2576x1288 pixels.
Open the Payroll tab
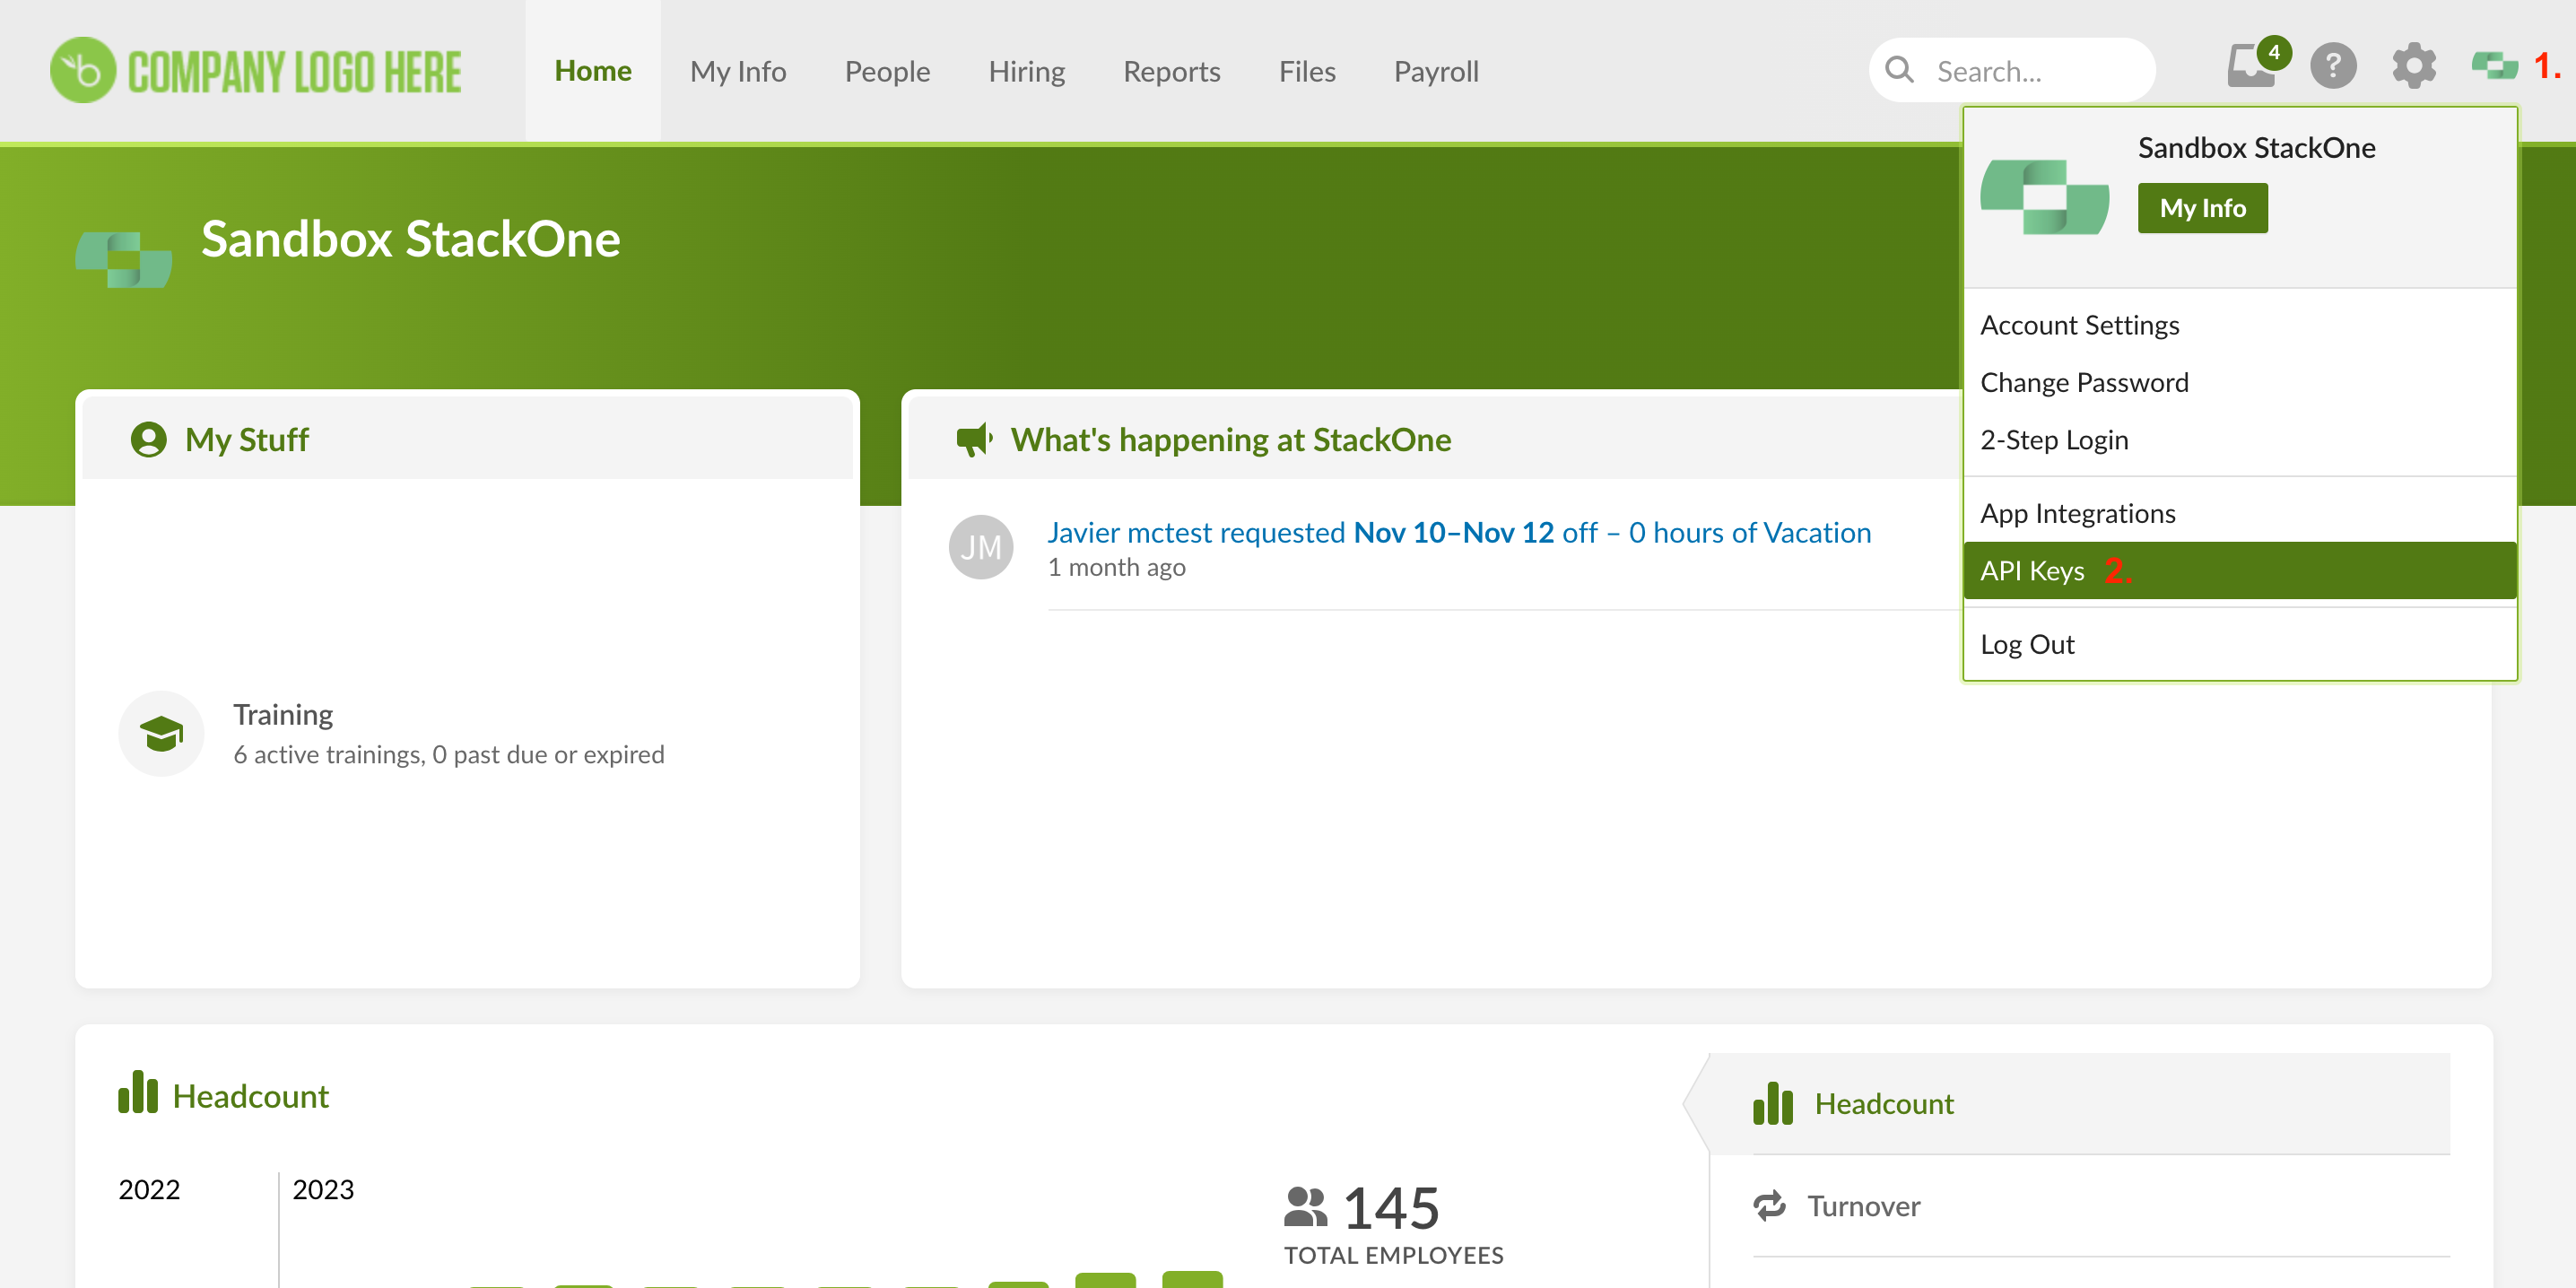tap(1435, 71)
